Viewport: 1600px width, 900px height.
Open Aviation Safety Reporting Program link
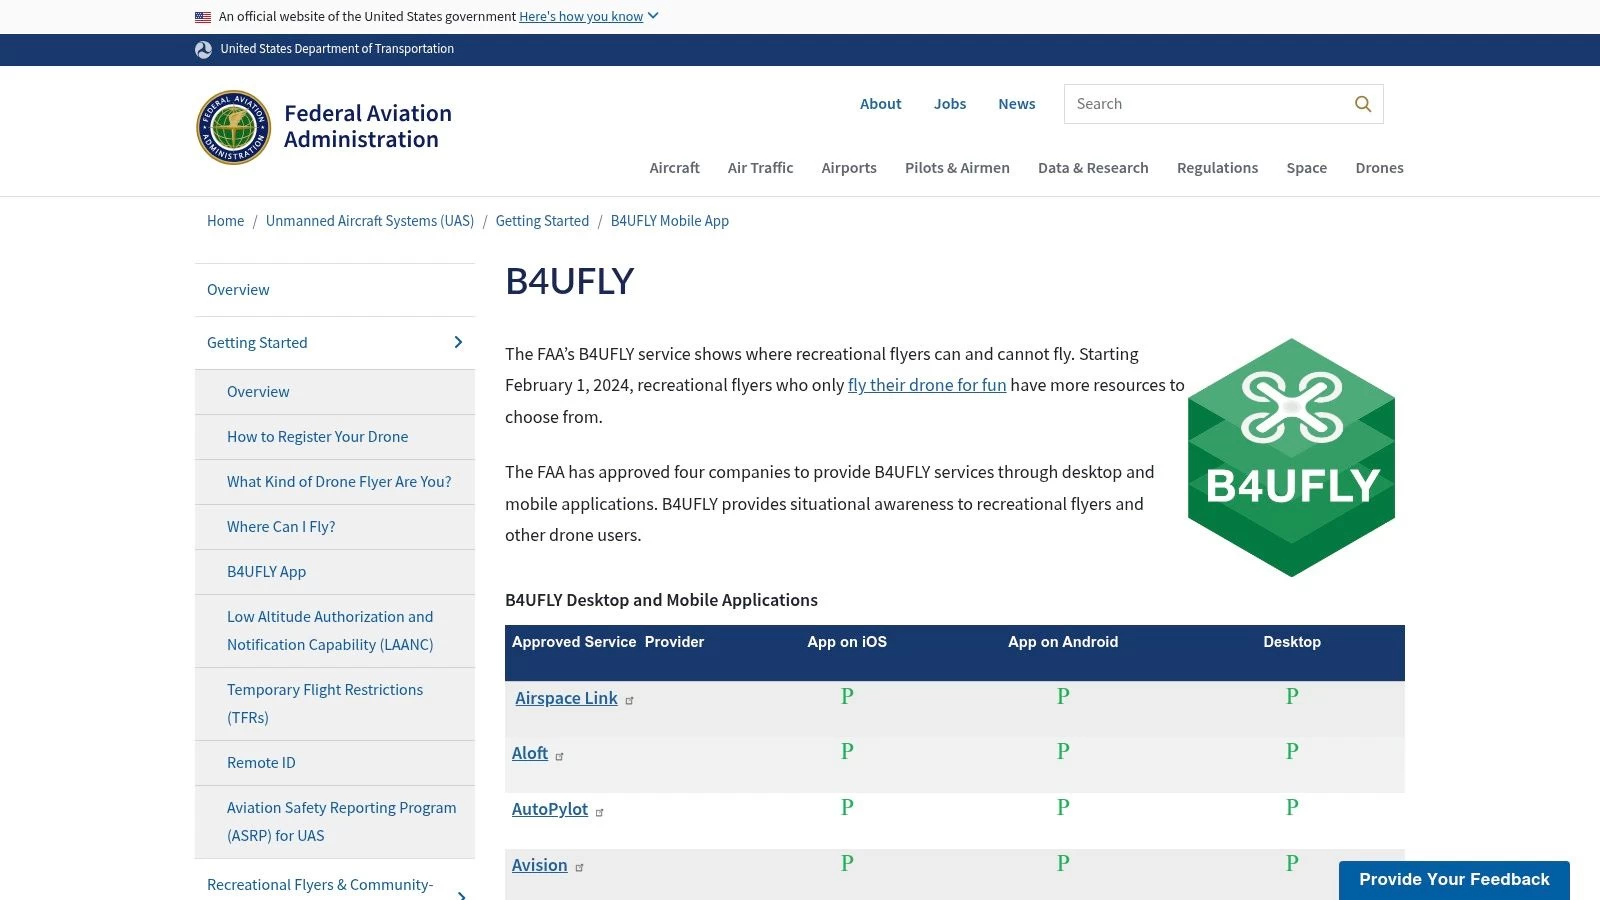pyautogui.click(x=341, y=822)
